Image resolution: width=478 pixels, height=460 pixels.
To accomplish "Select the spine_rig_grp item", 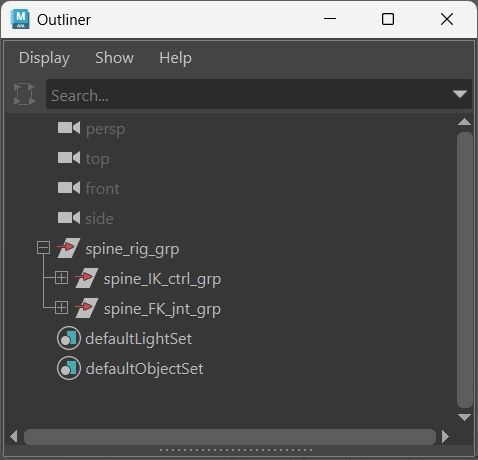I will click(132, 249).
